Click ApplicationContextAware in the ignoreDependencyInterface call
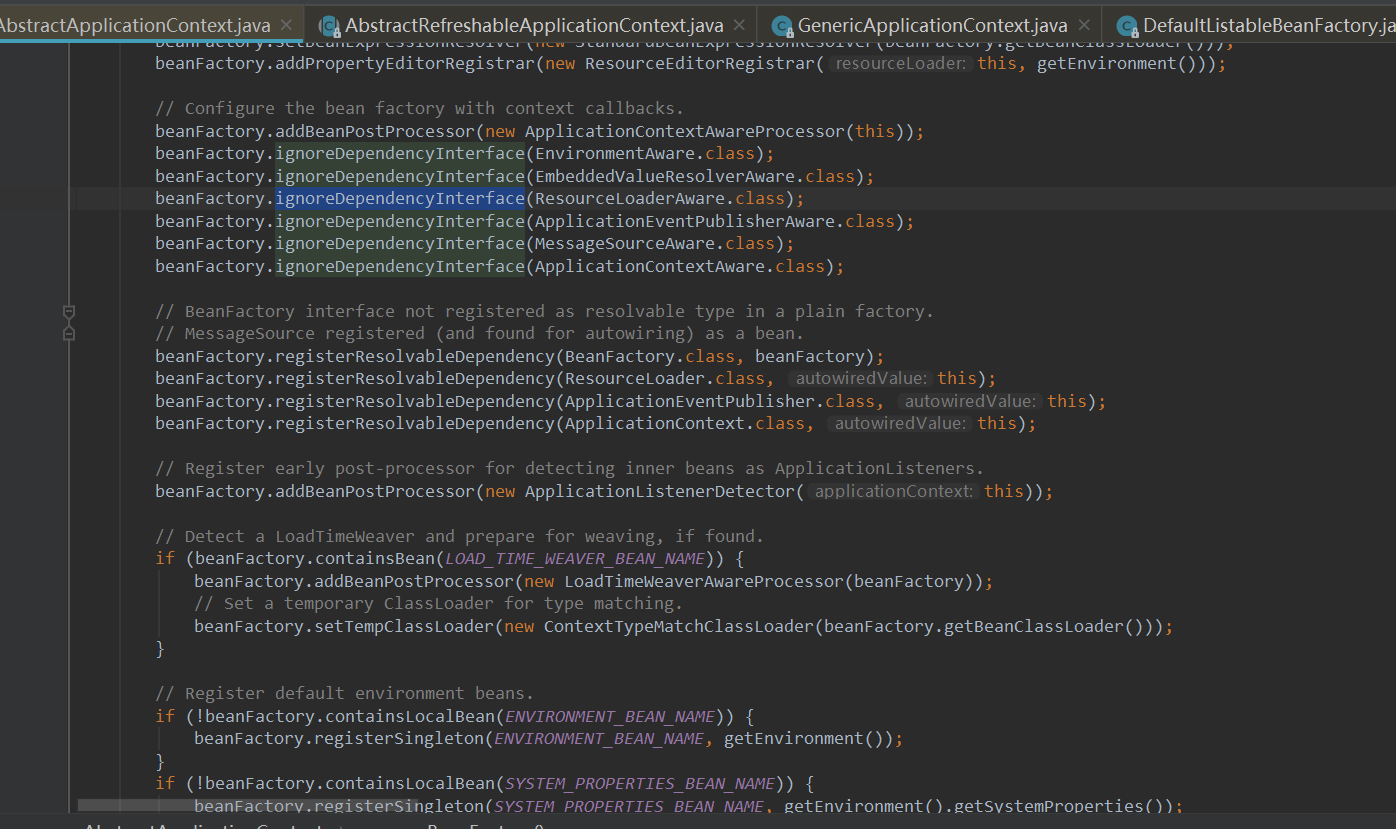Image resolution: width=1396 pixels, height=829 pixels. tap(650, 266)
